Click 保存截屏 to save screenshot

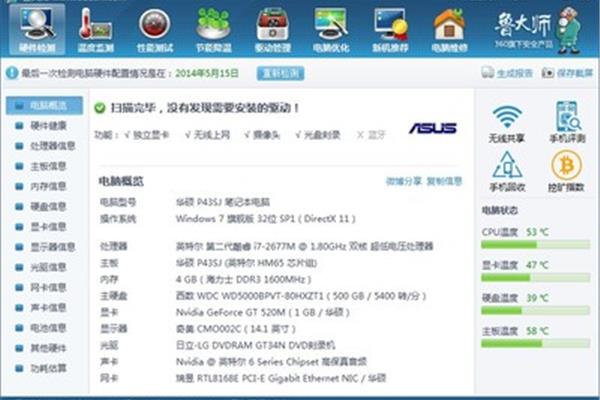click(x=567, y=73)
